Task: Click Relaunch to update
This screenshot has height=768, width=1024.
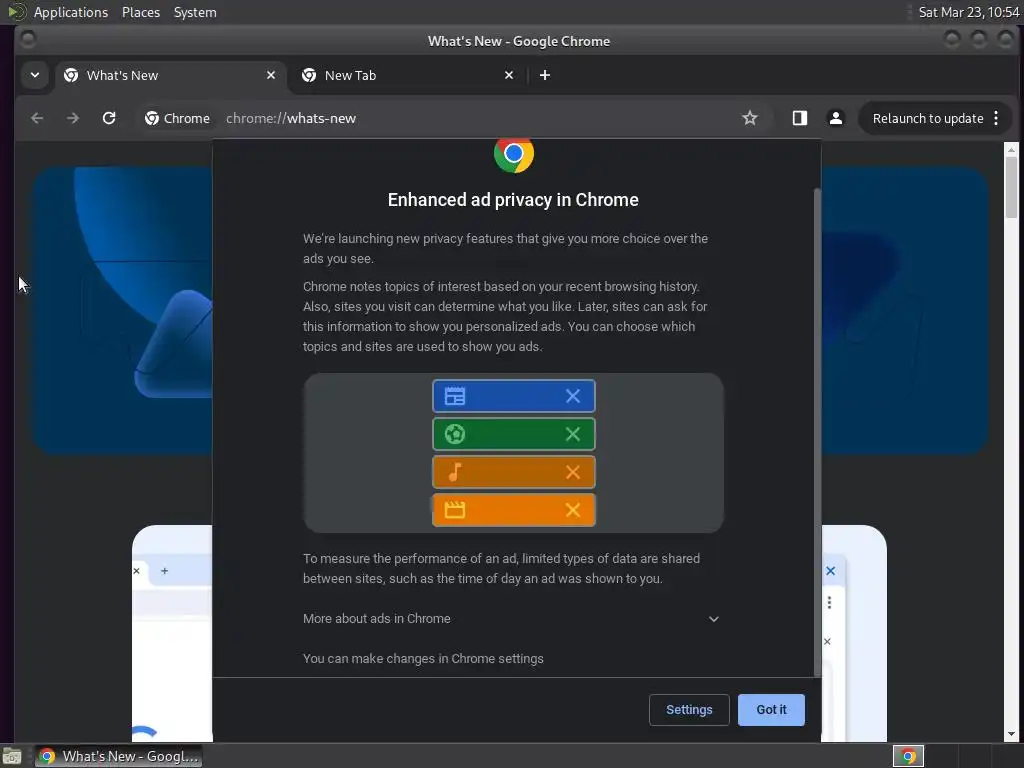Action: click(927, 118)
